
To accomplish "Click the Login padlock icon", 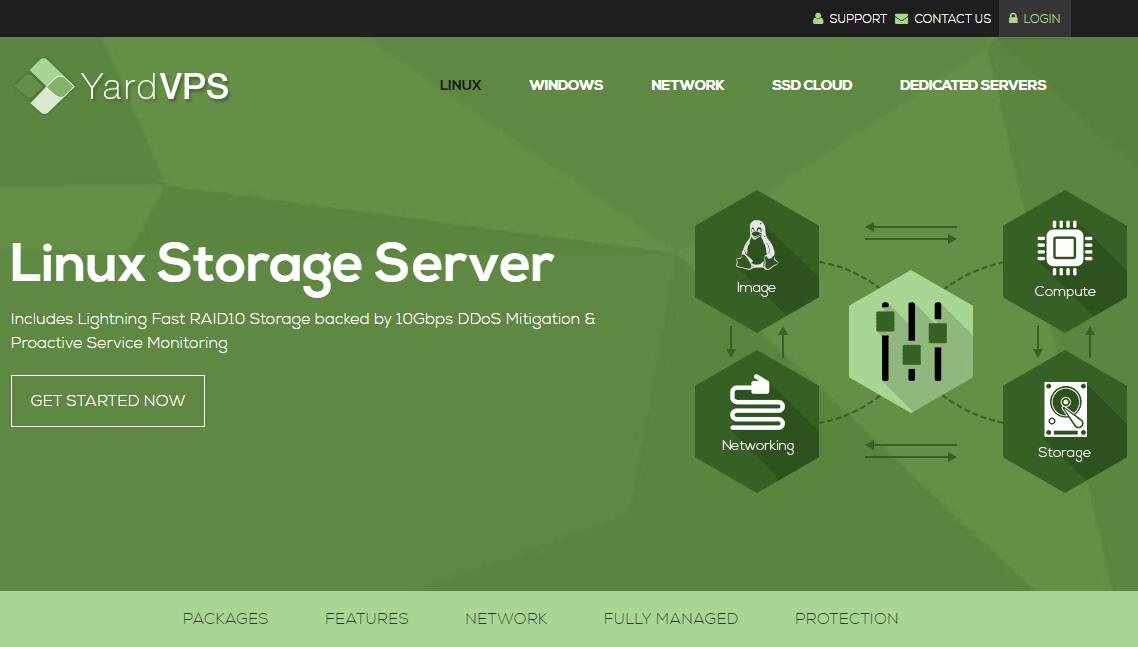I will 1013,19.
